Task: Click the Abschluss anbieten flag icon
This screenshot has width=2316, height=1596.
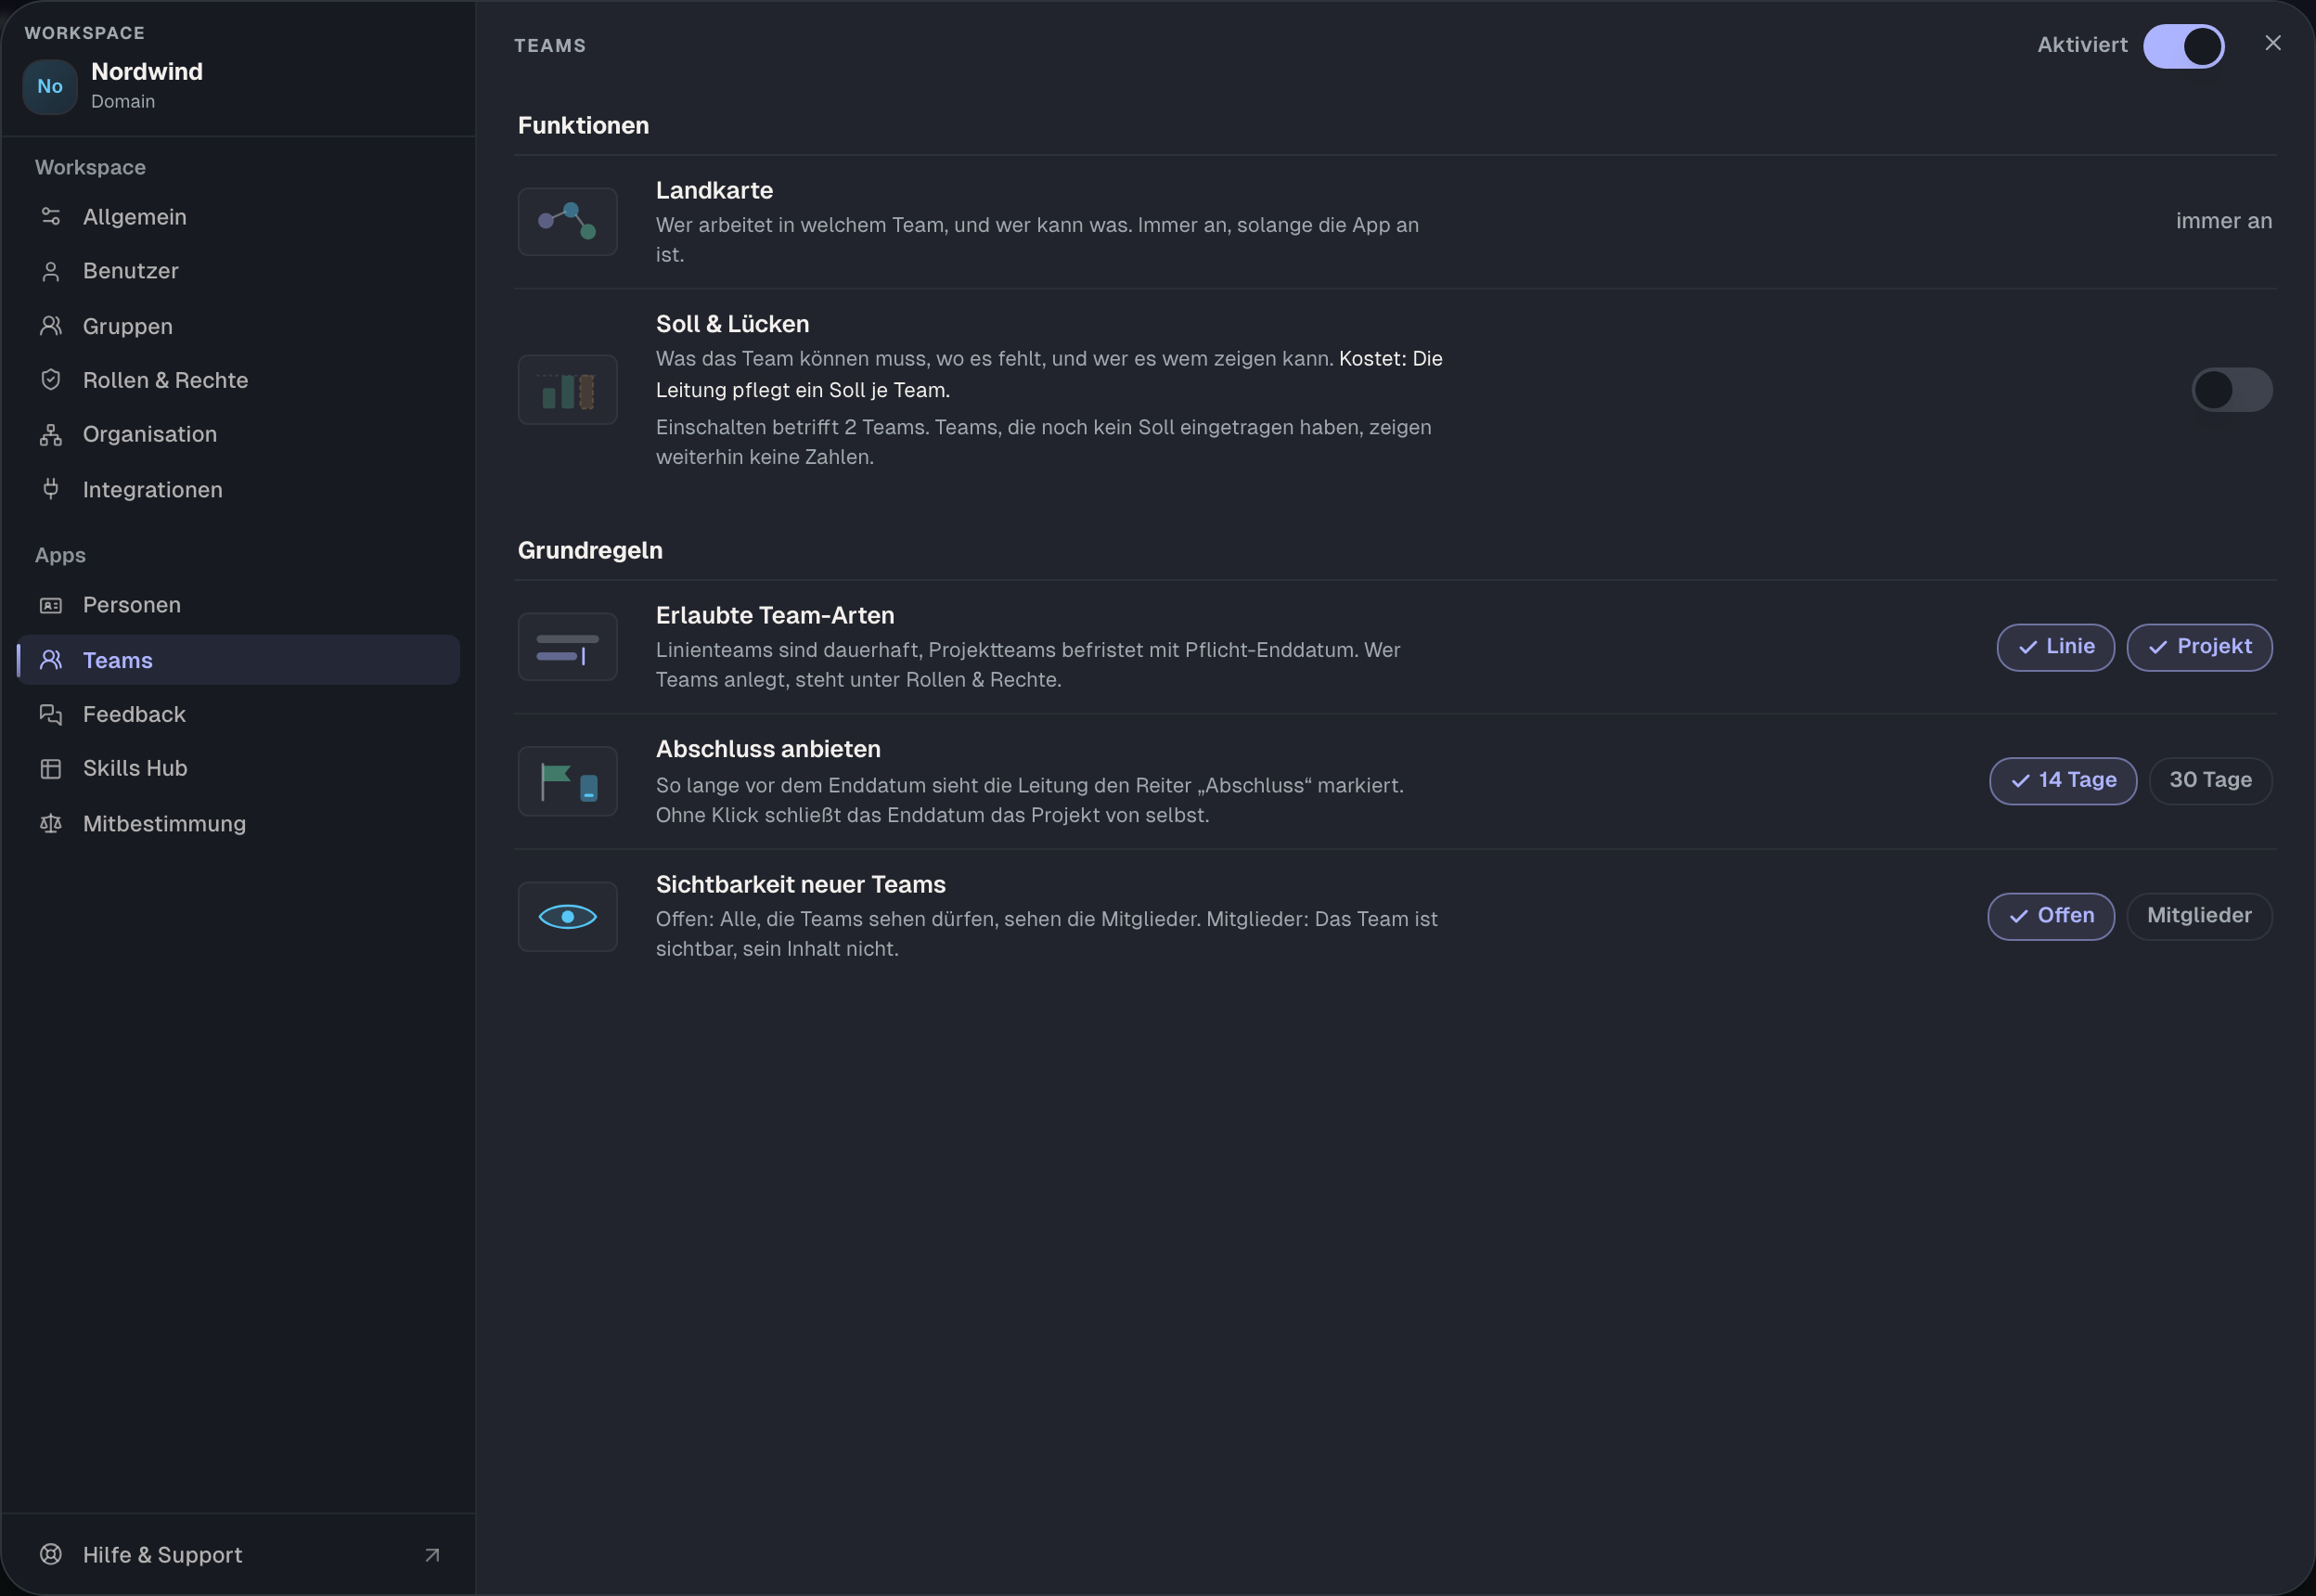Action: pyautogui.click(x=567, y=781)
